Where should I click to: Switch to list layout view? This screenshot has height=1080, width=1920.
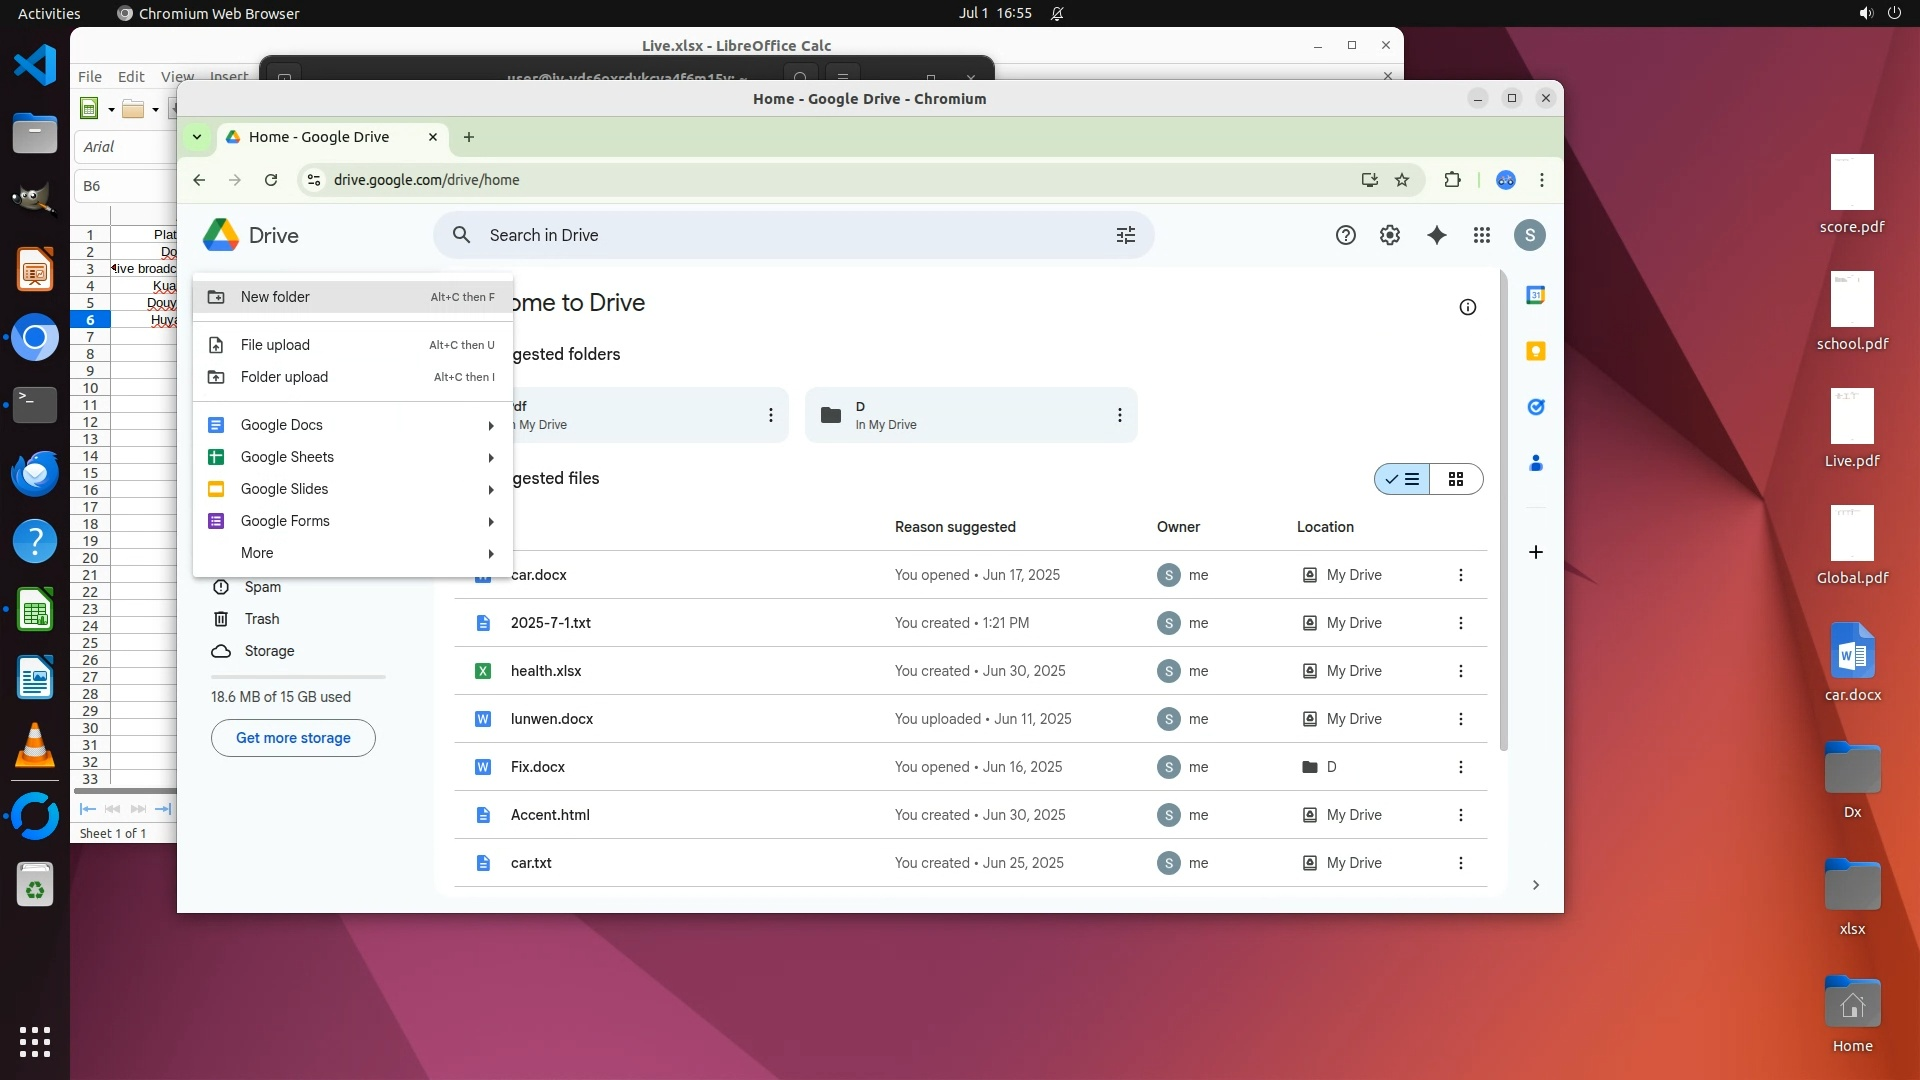(x=1402, y=479)
